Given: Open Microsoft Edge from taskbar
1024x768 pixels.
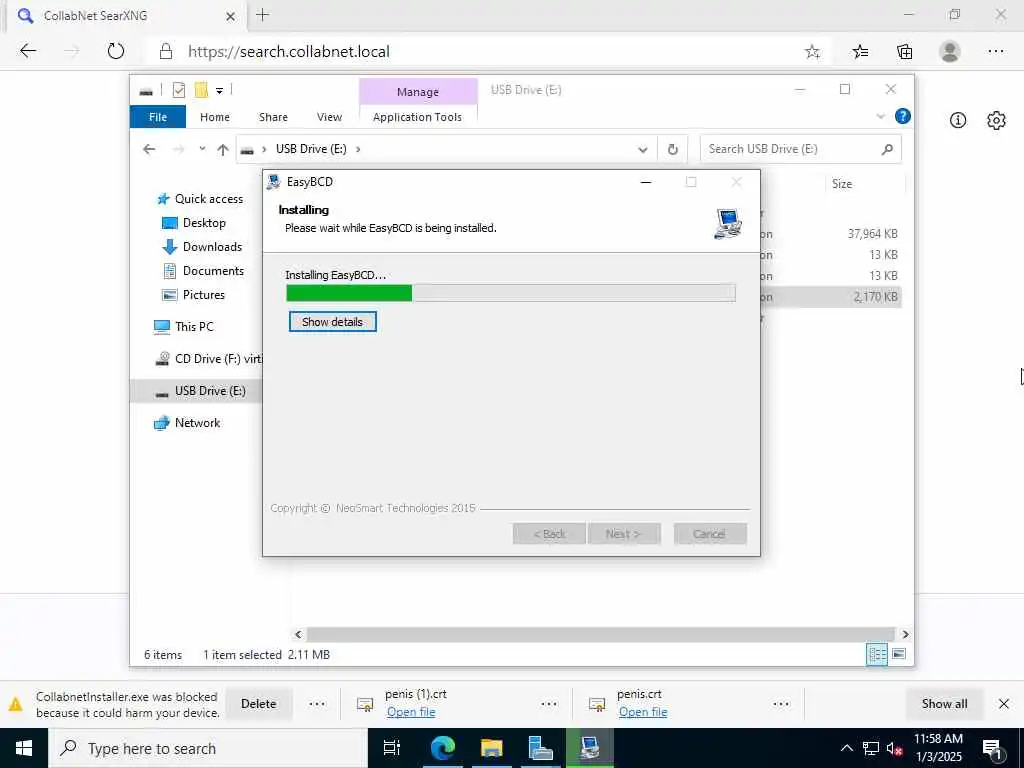Looking at the screenshot, I should pos(442,748).
